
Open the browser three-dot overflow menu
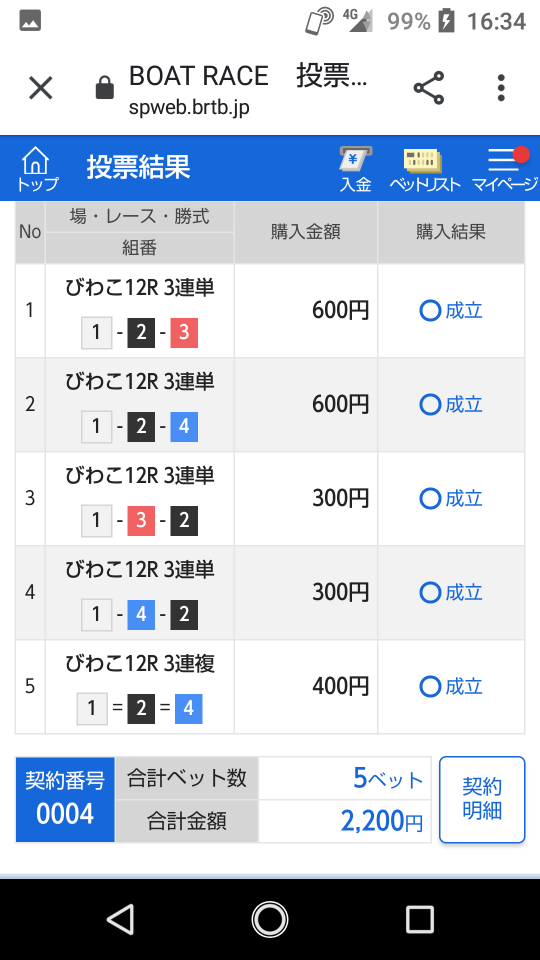pos(501,88)
